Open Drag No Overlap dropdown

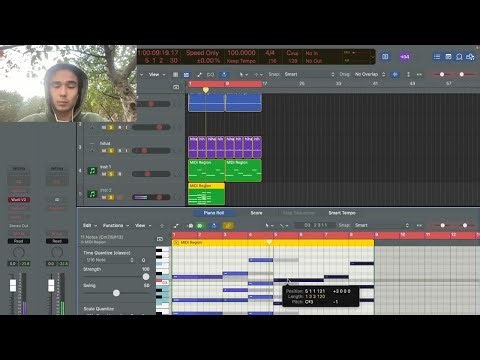(x=370, y=74)
